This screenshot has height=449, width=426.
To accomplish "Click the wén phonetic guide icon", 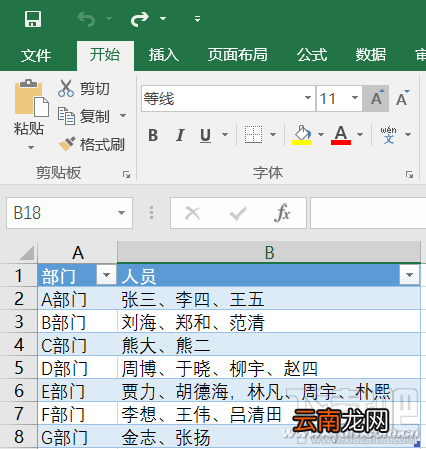I will click(x=389, y=135).
